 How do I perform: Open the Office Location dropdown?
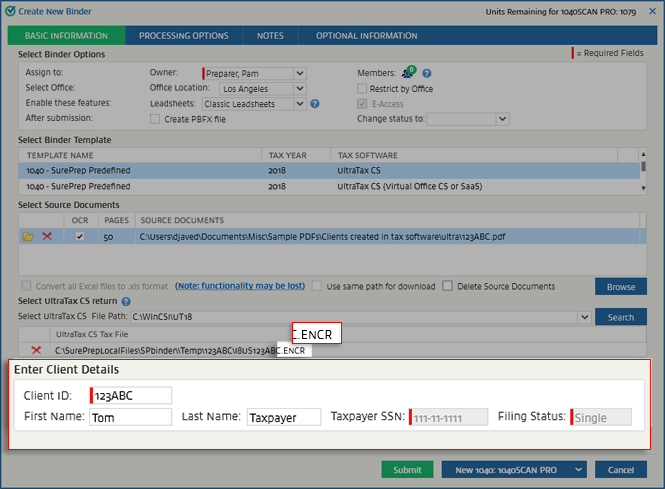pyautogui.click(x=300, y=88)
